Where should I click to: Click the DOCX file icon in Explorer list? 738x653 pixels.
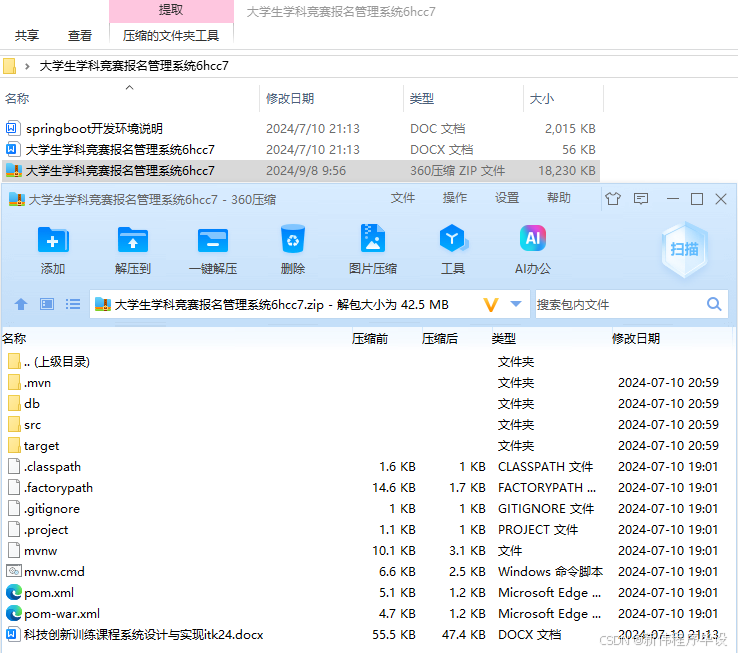pyautogui.click(x=12, y=149)
